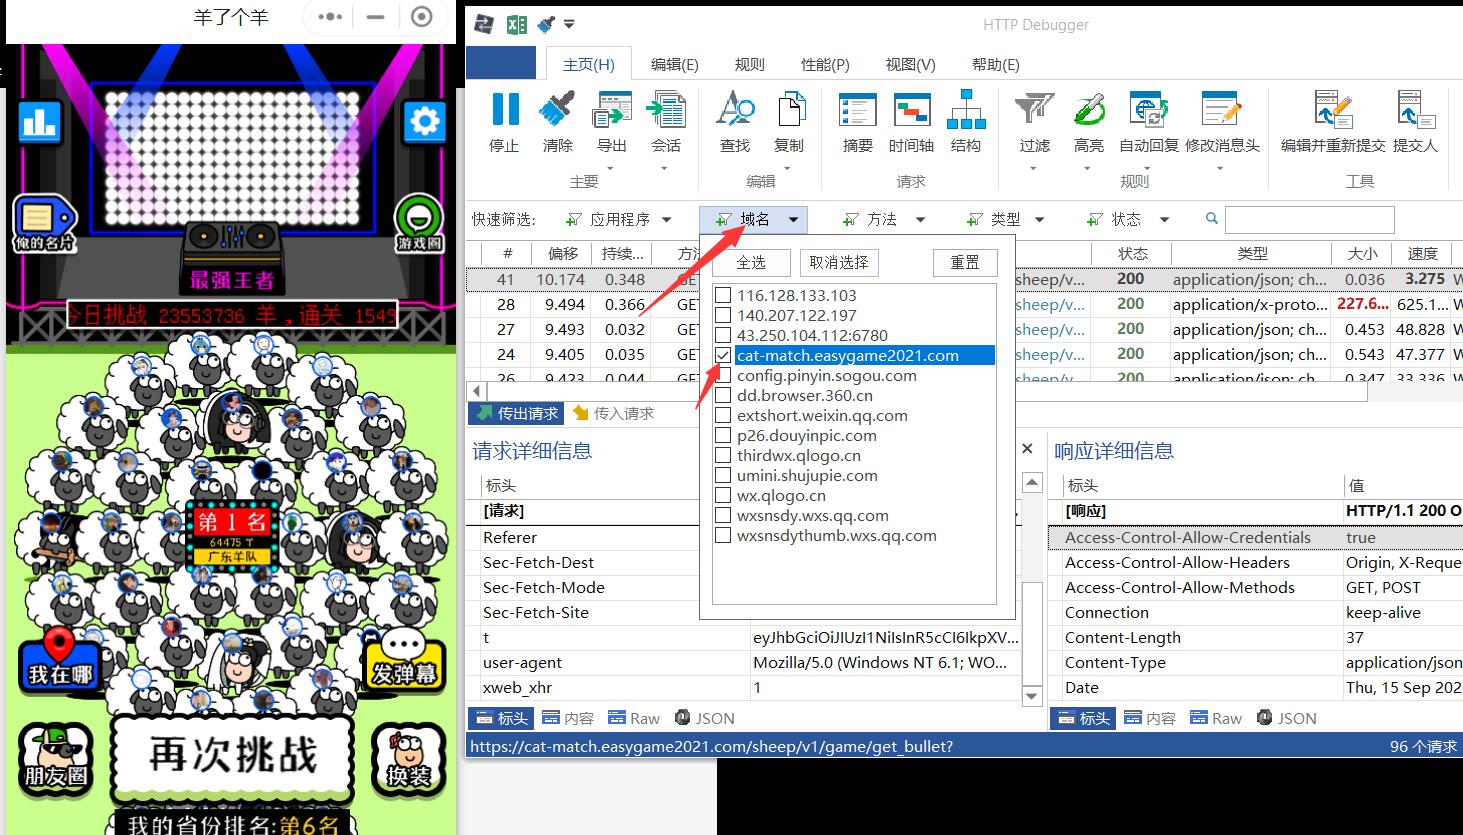
Task: Tap the 发弹幕 chat bubble icon
Action: 404,659
